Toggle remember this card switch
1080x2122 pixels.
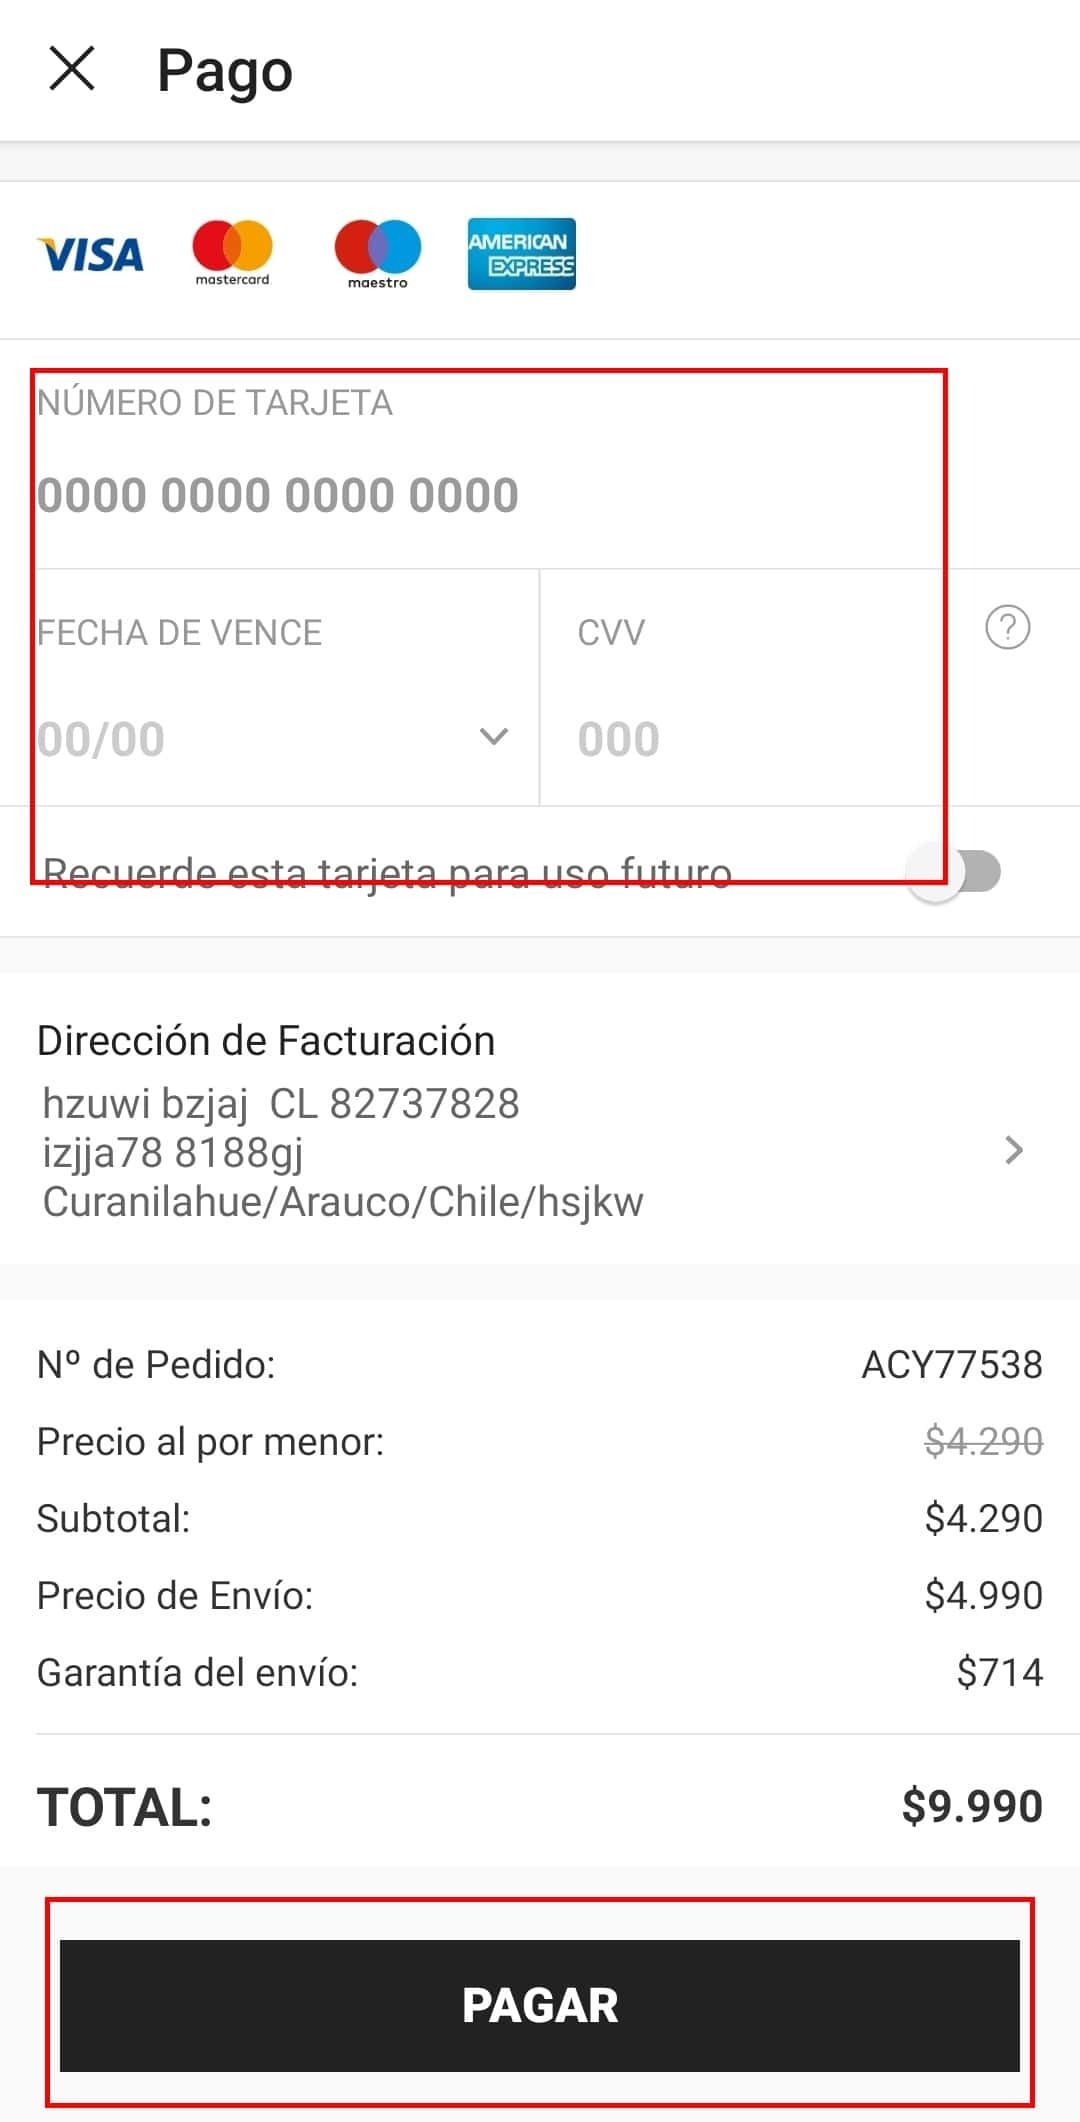[953, 872]
